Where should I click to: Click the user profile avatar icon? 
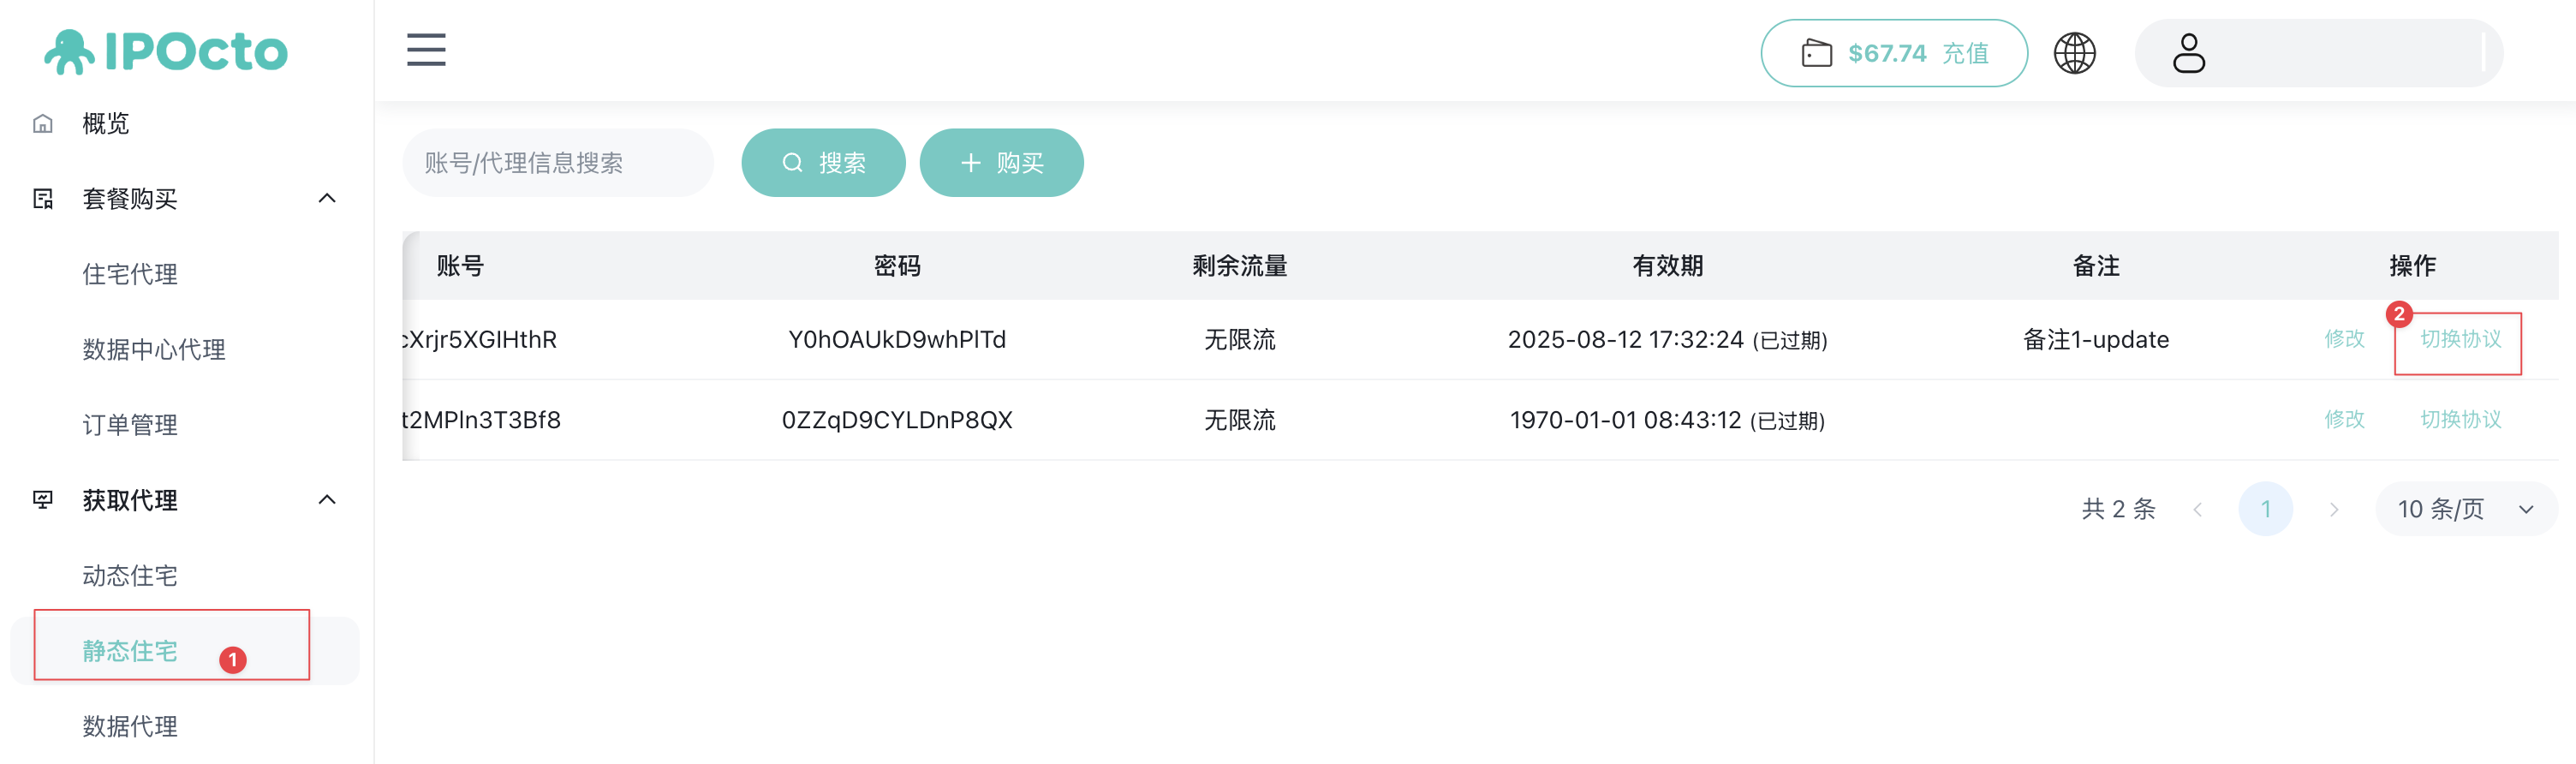[x=2188, y=53]
